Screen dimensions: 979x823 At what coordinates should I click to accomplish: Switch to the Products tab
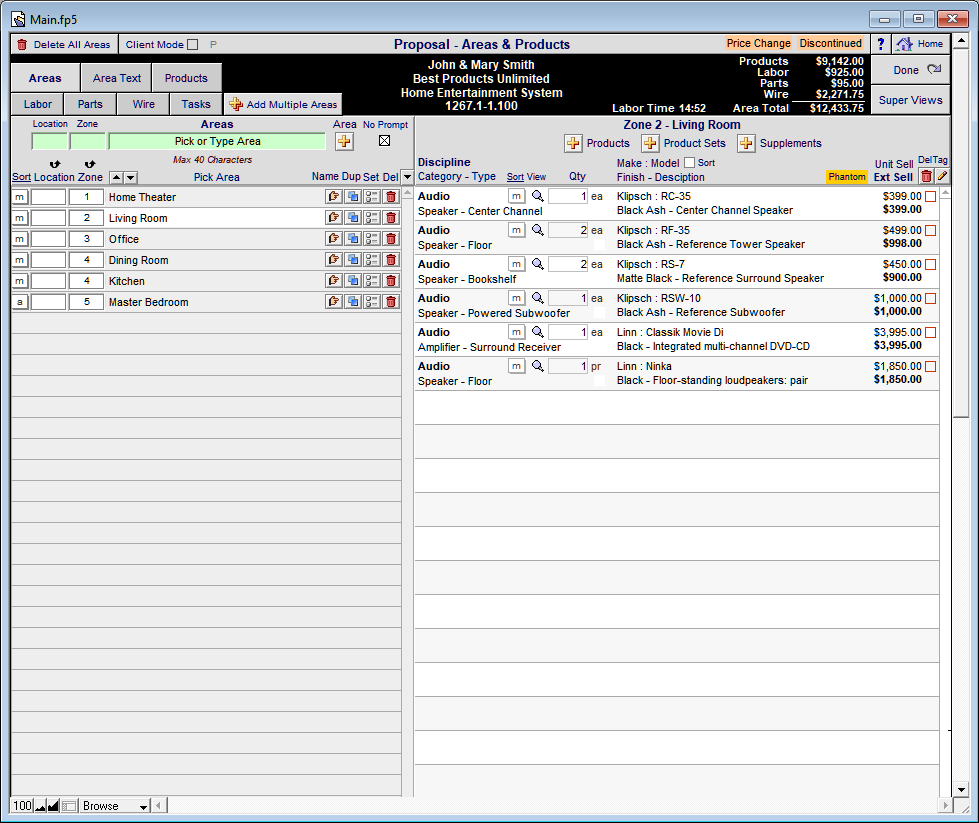pyautogui.click(x=186, y=78)
